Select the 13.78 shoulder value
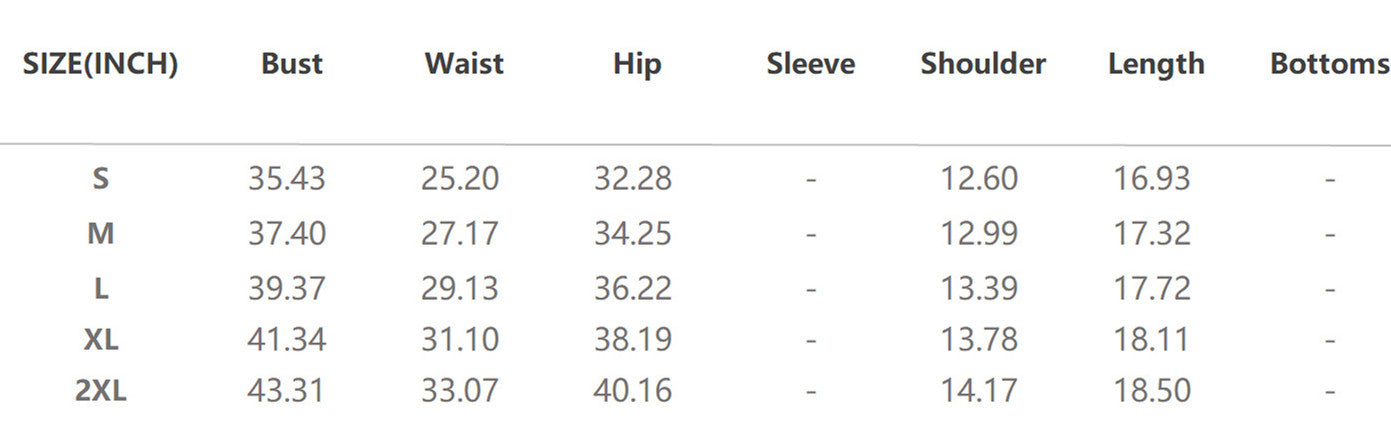This screenshot has width=1391, height=437. click(x=979, y=340)
